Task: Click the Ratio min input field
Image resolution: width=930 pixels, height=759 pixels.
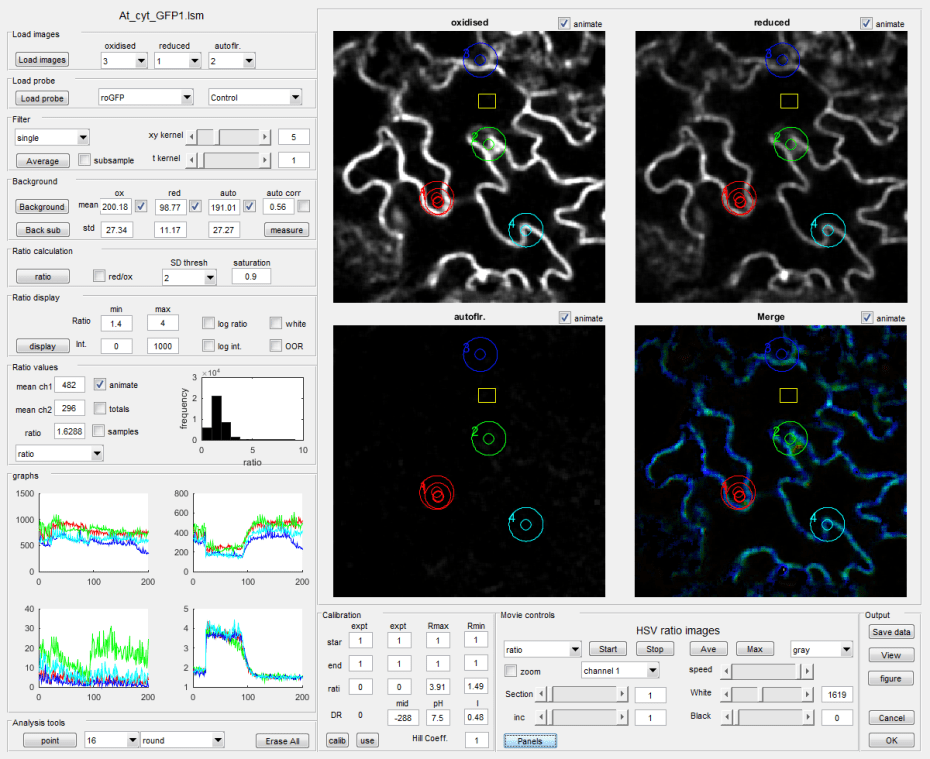Action: tap(116, 323)
